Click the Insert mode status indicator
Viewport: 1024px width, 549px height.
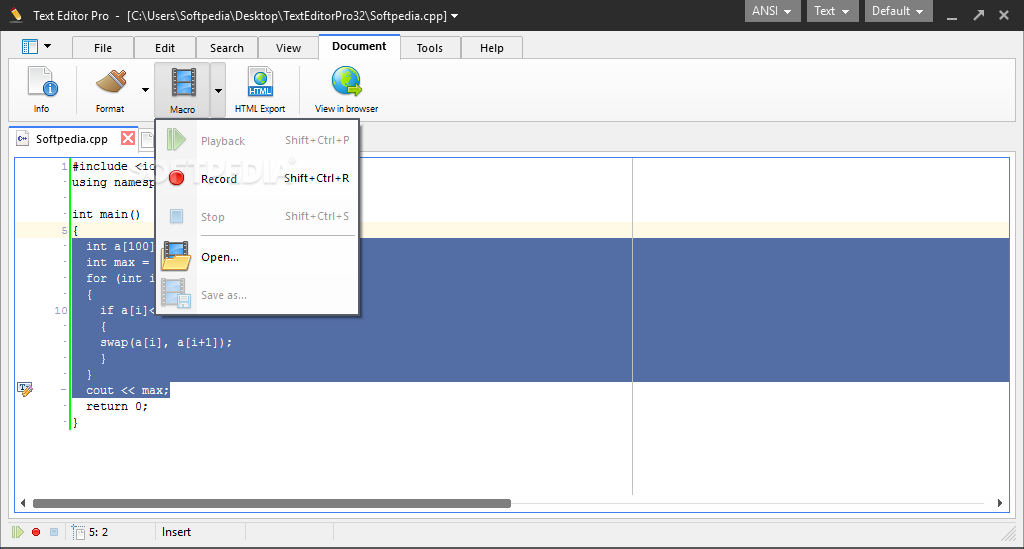pos(176,532)
